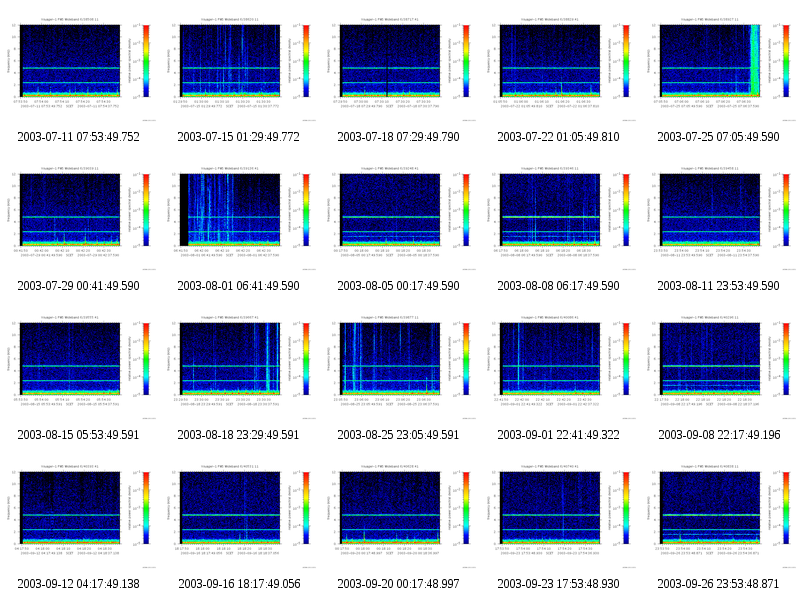Open the 2003-08-08 06:17:49.590 spectrogram thumbnail
Screen dimensions: 800x596
point(558,217)
